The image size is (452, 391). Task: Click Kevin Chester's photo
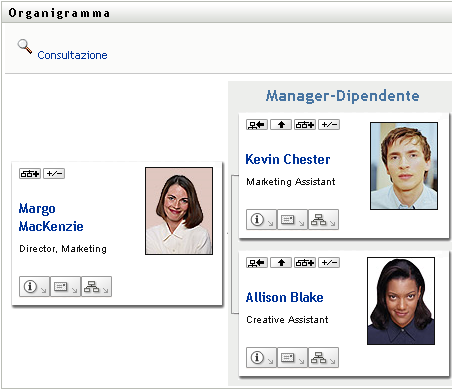404,166
